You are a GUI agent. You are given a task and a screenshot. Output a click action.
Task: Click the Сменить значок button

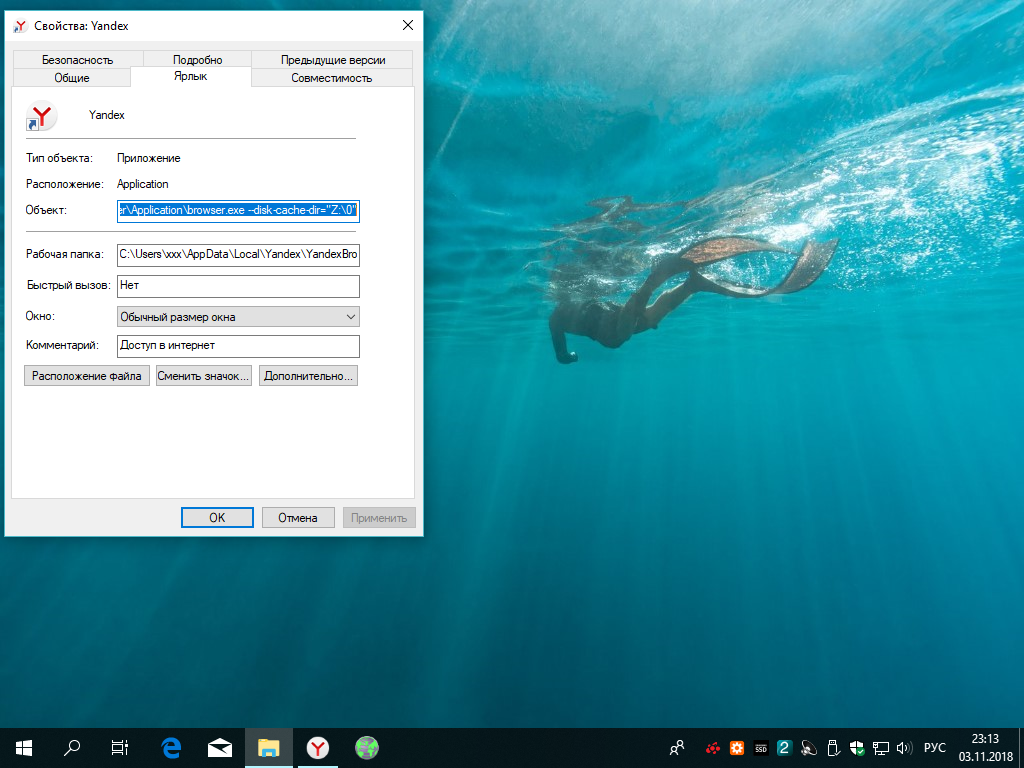tap(204, 376)
